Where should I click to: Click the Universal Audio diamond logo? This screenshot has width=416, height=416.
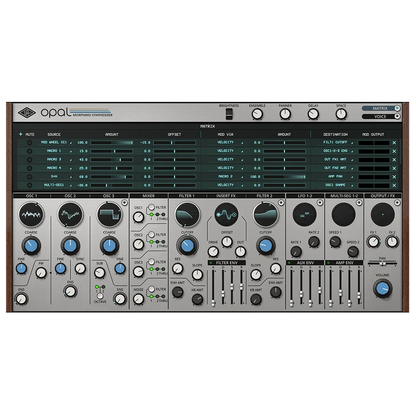point(27,113)
